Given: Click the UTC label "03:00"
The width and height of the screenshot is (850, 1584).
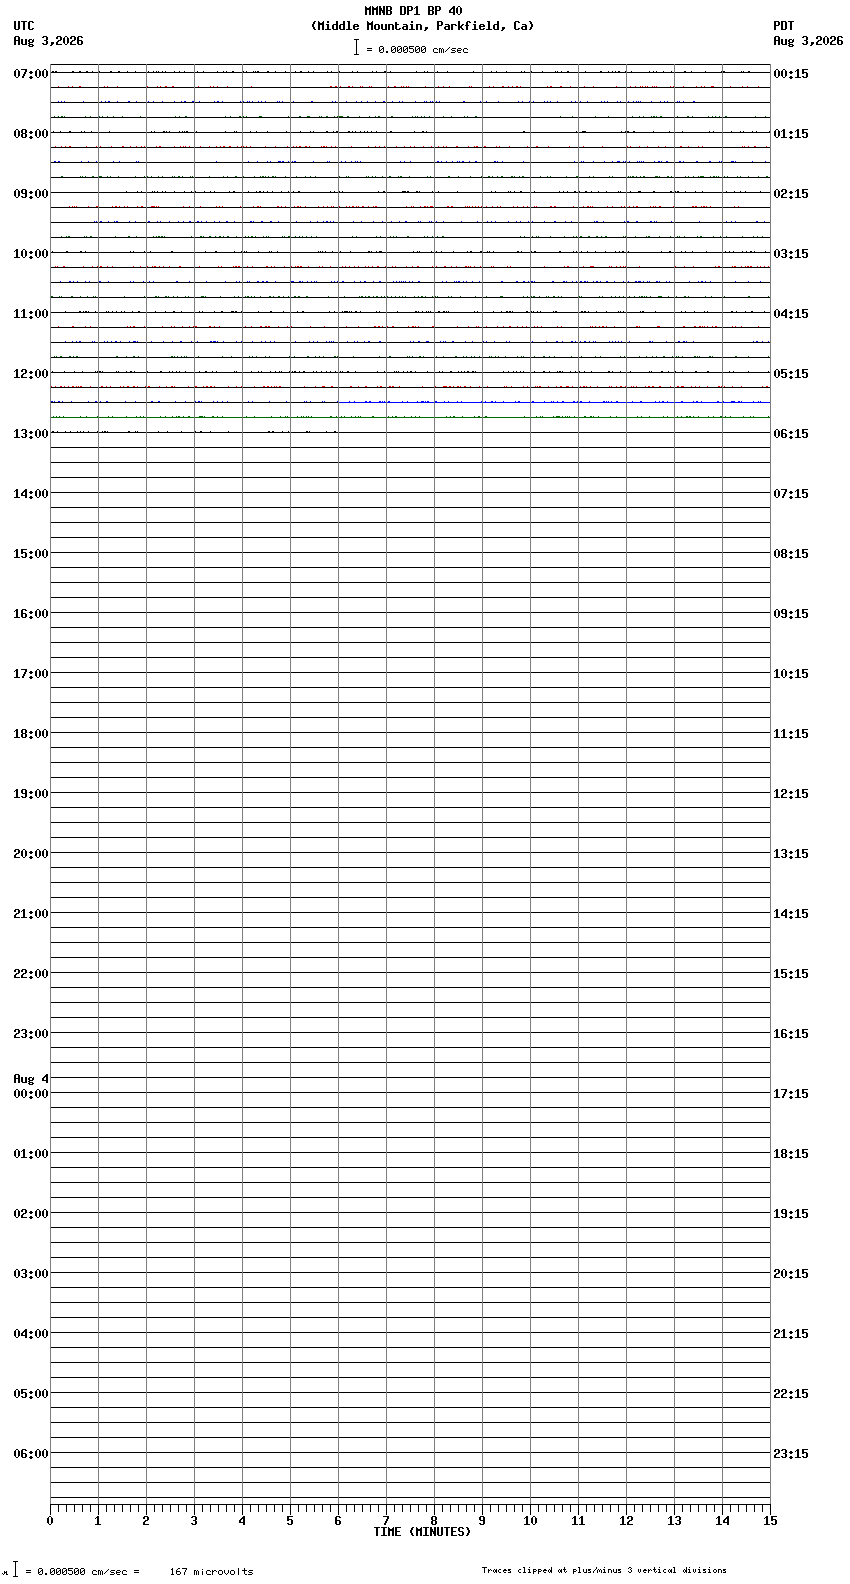Looking at the screenshot, I should click(x=31, y=1274).
